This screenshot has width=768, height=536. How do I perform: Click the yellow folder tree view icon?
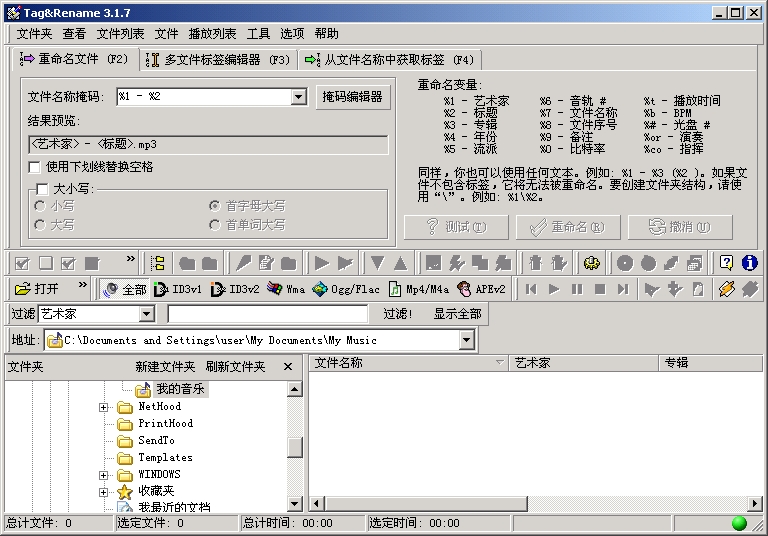157,263
